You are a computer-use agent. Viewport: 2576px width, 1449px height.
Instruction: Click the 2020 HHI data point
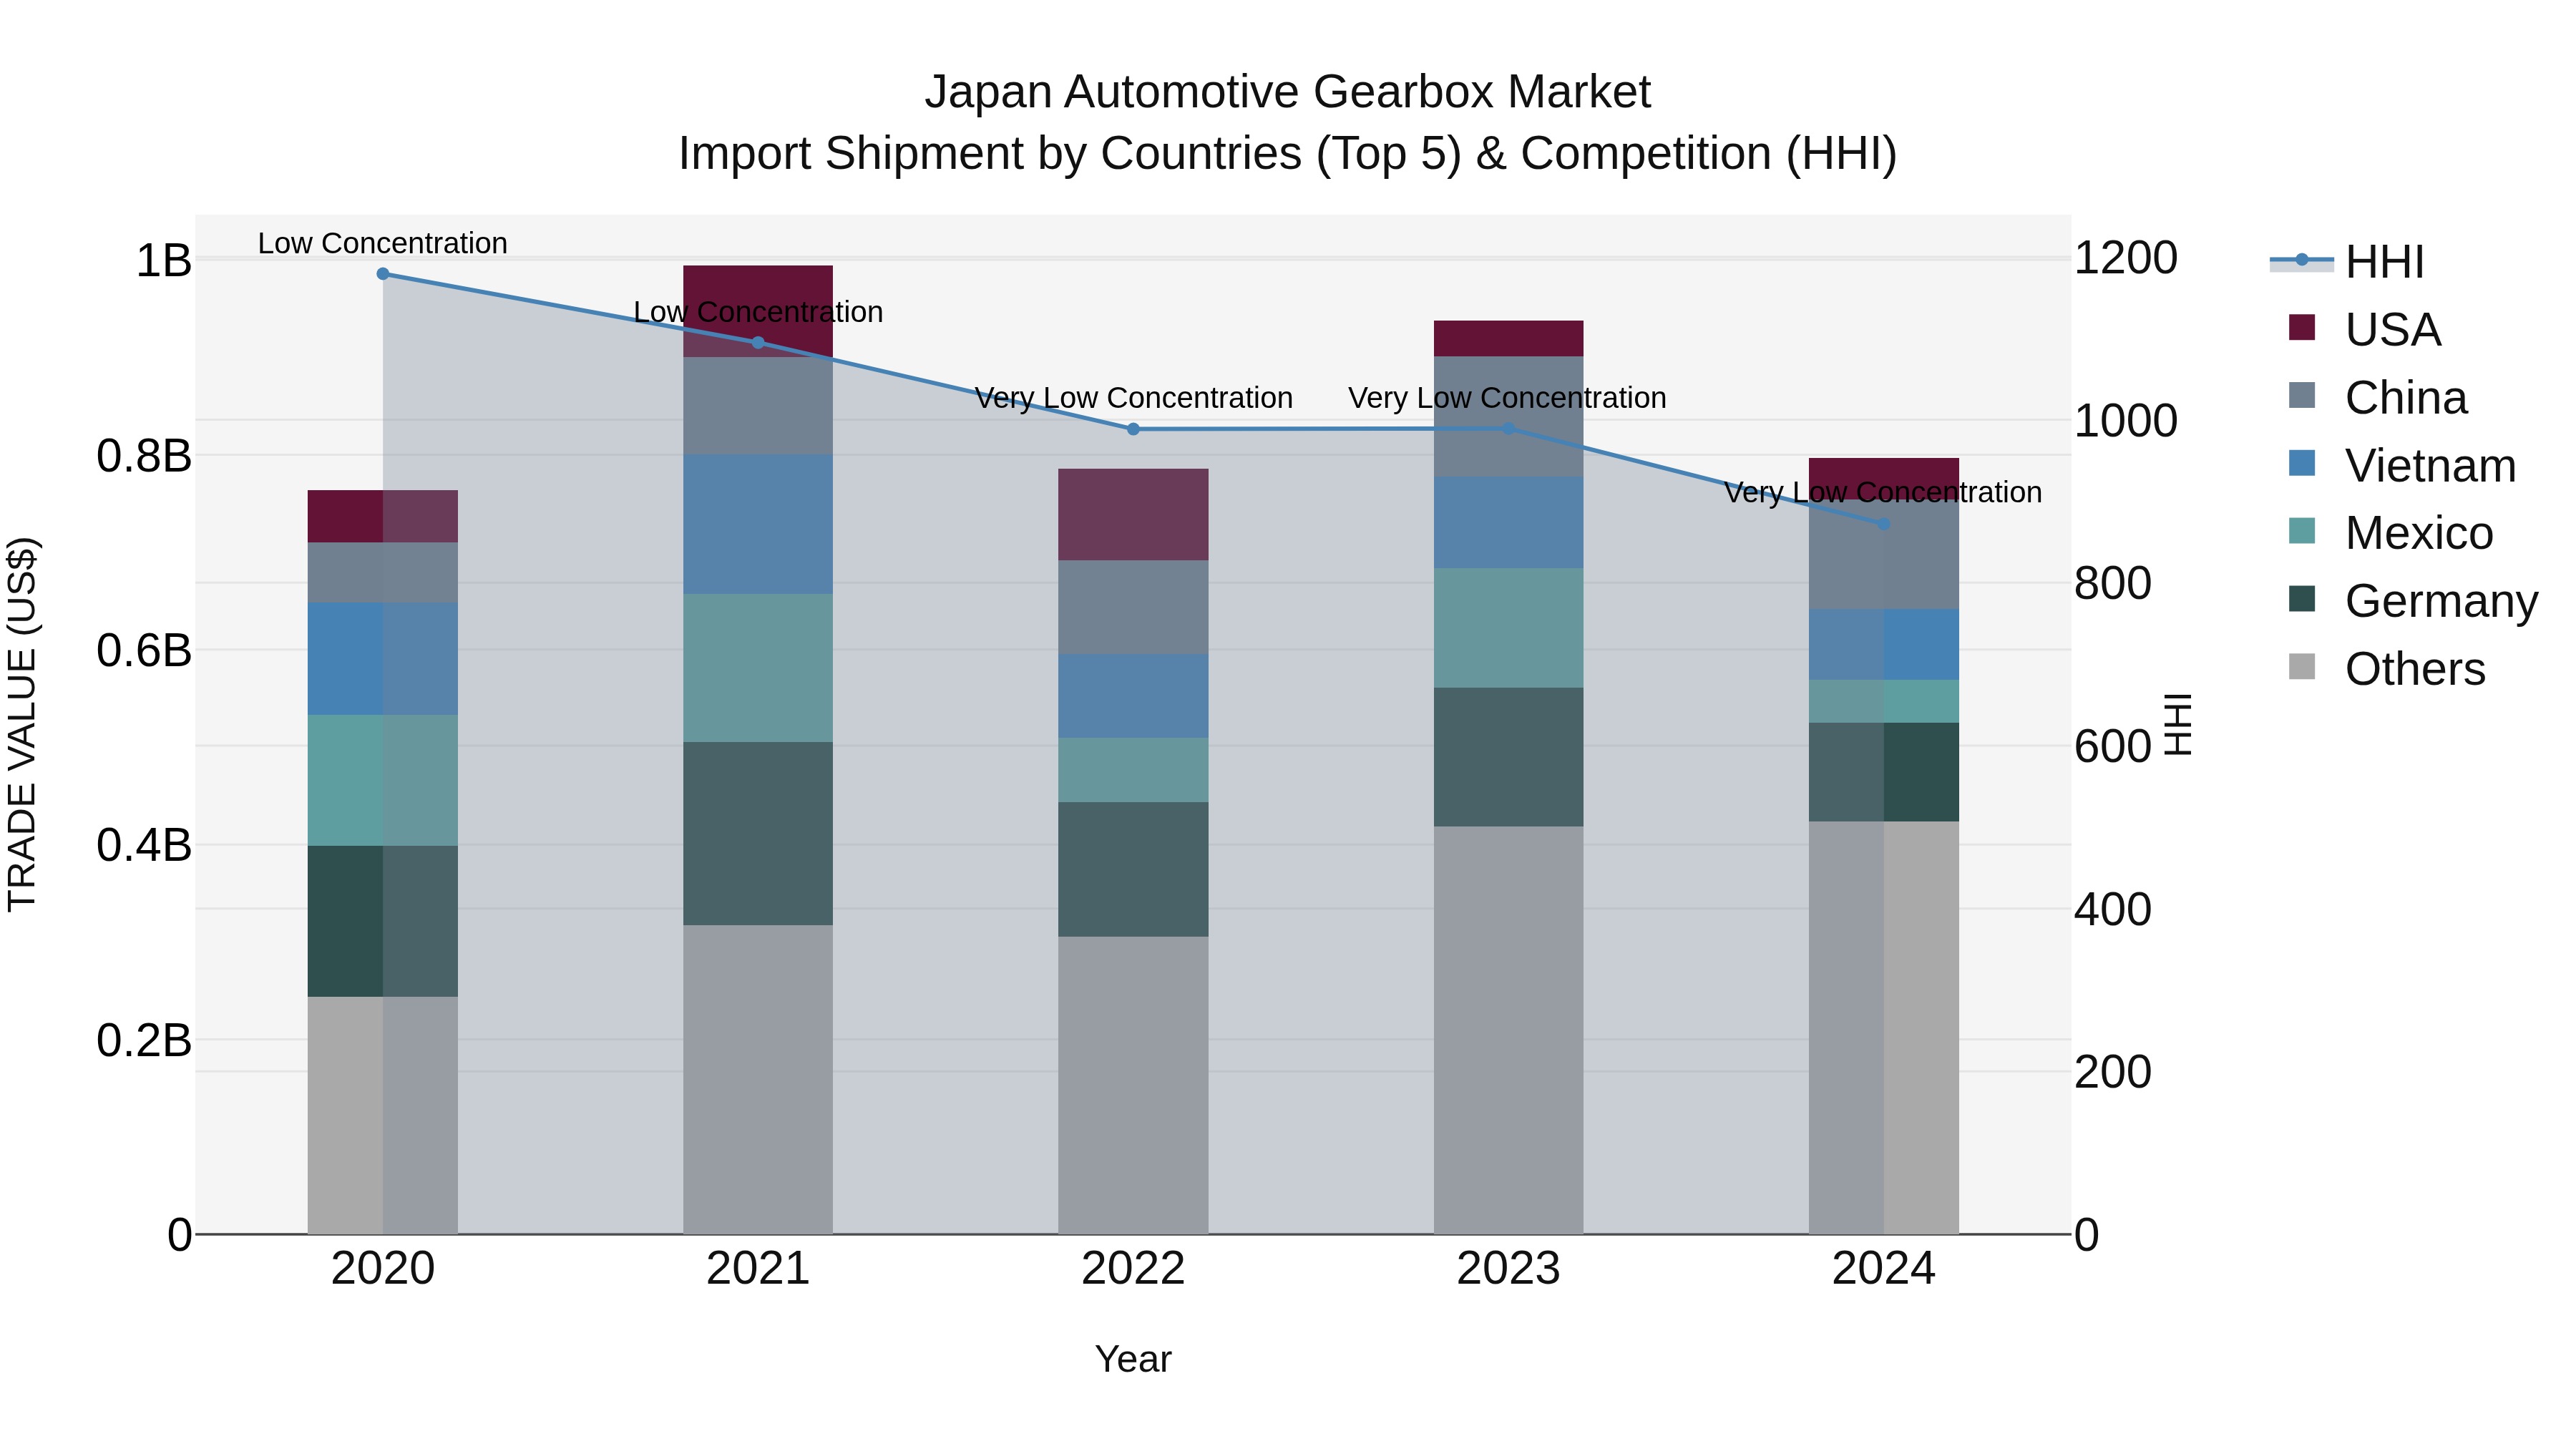coord(383,274)
